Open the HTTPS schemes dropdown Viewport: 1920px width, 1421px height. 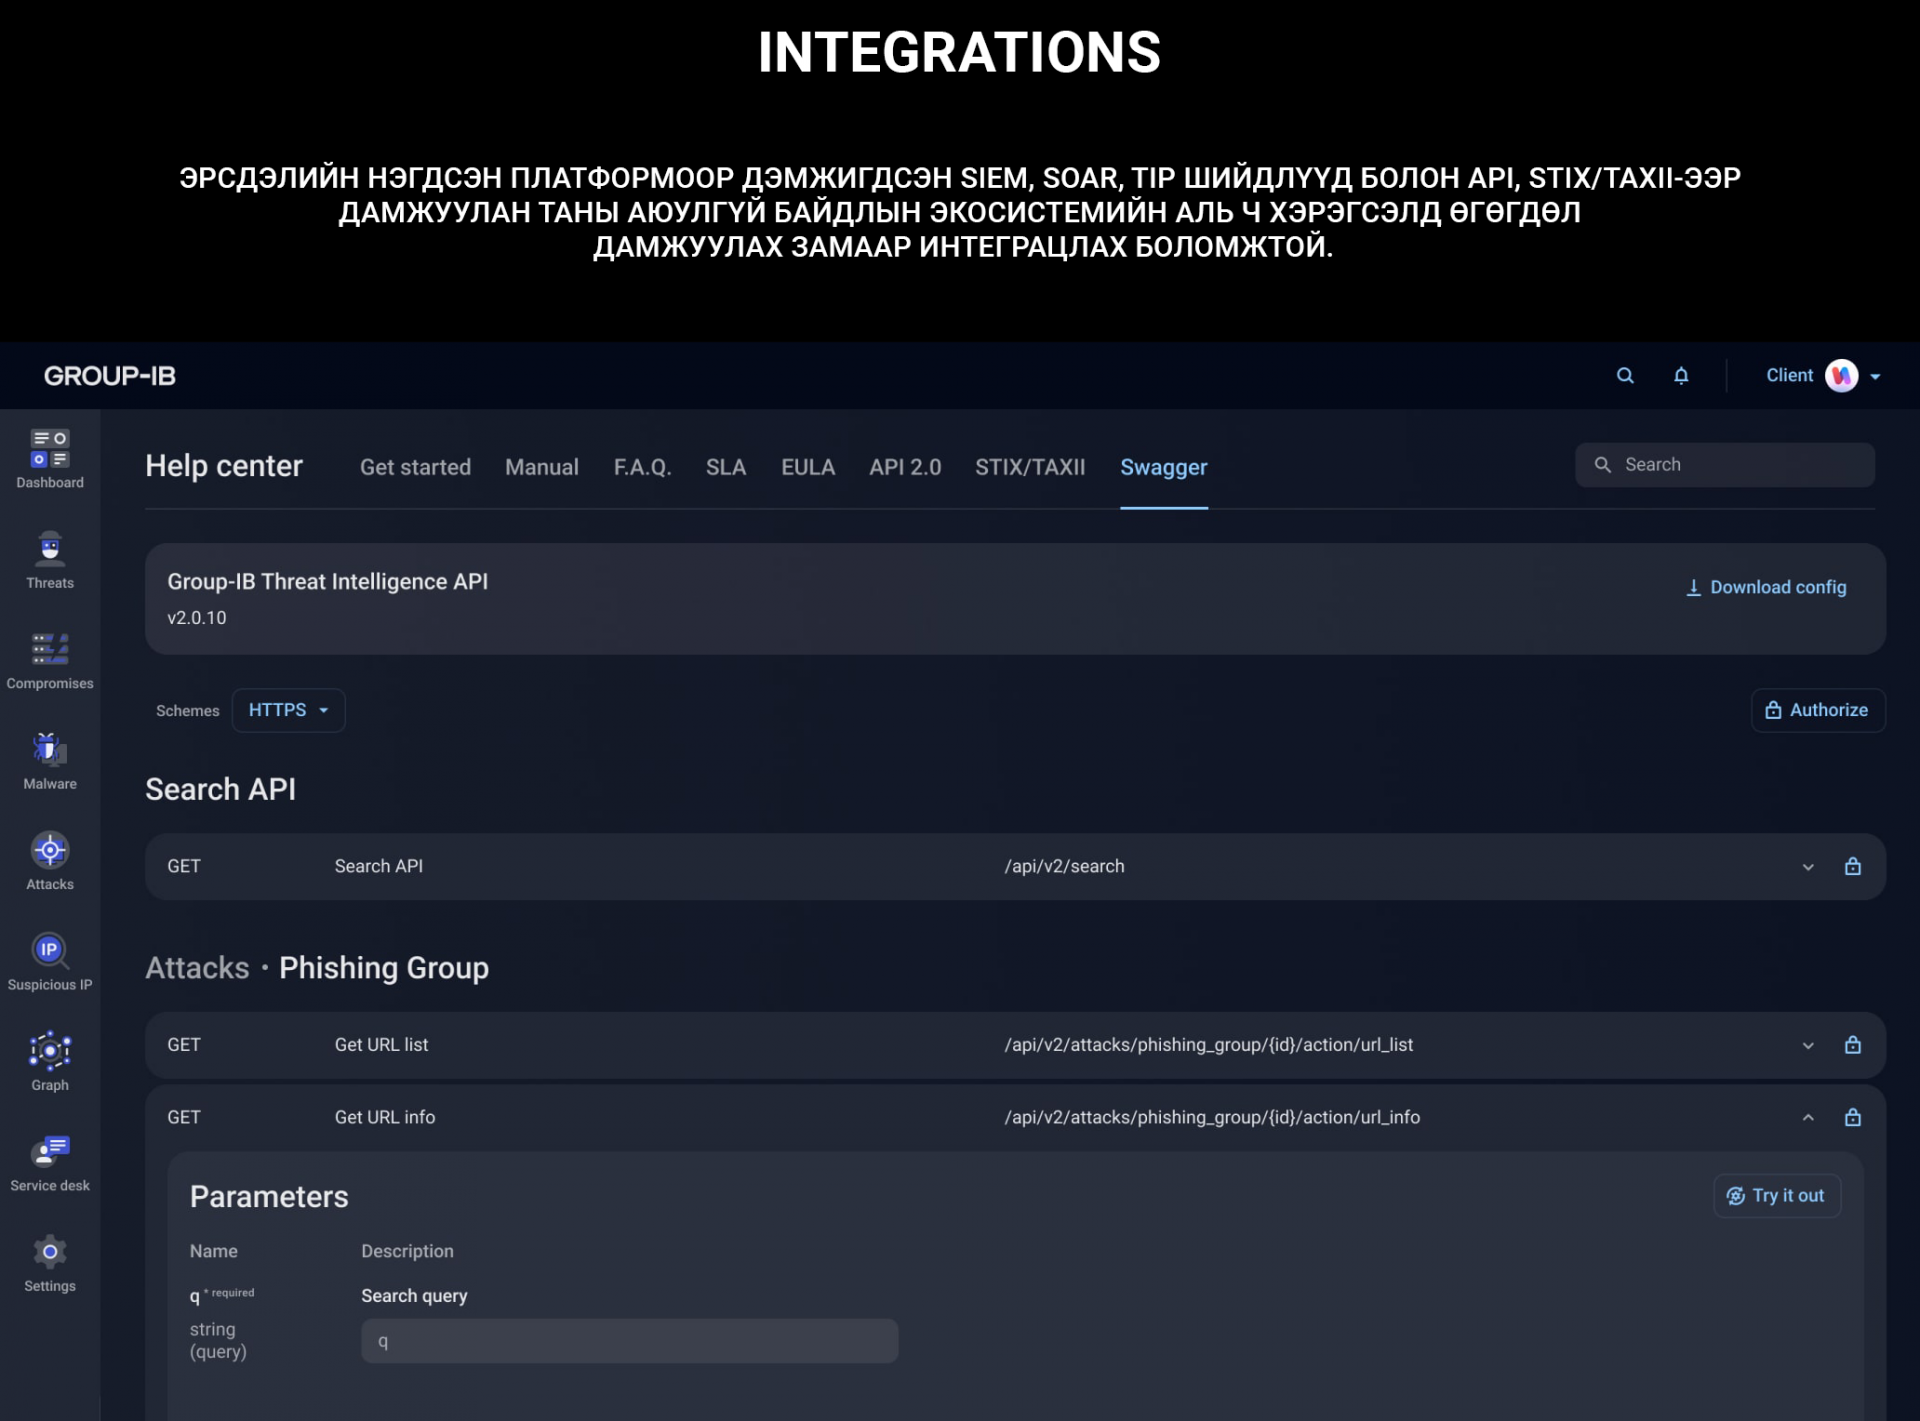288,710
